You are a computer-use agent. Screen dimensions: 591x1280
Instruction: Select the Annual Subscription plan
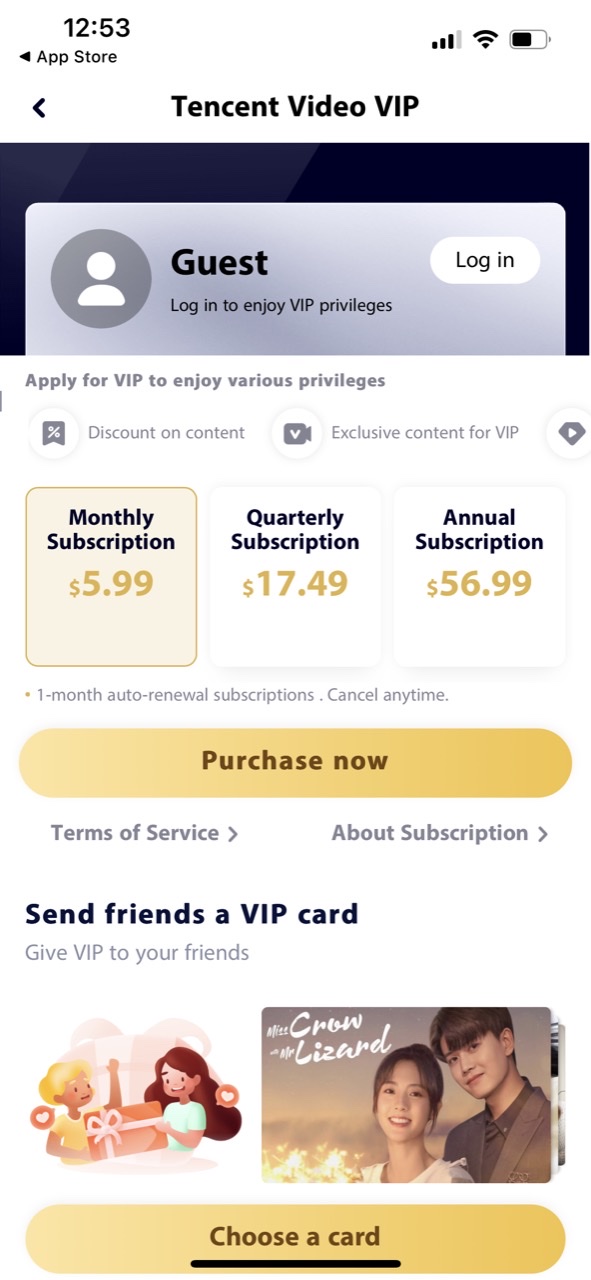tap(479, 576)
